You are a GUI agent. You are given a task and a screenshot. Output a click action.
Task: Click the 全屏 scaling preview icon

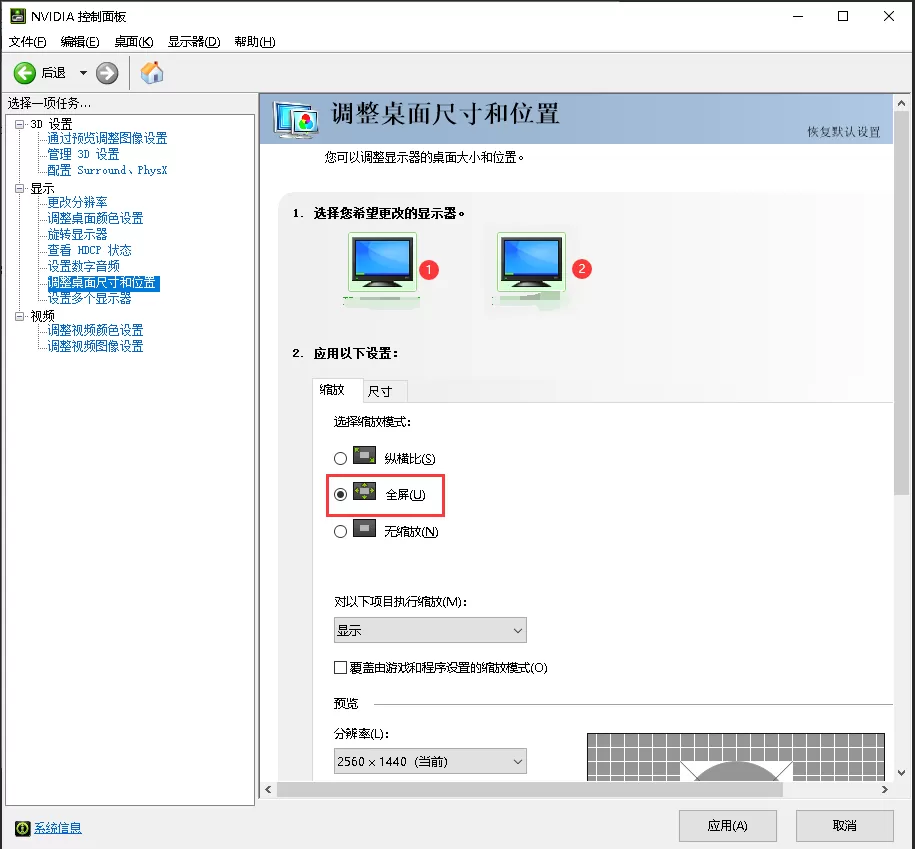[363, 494]
